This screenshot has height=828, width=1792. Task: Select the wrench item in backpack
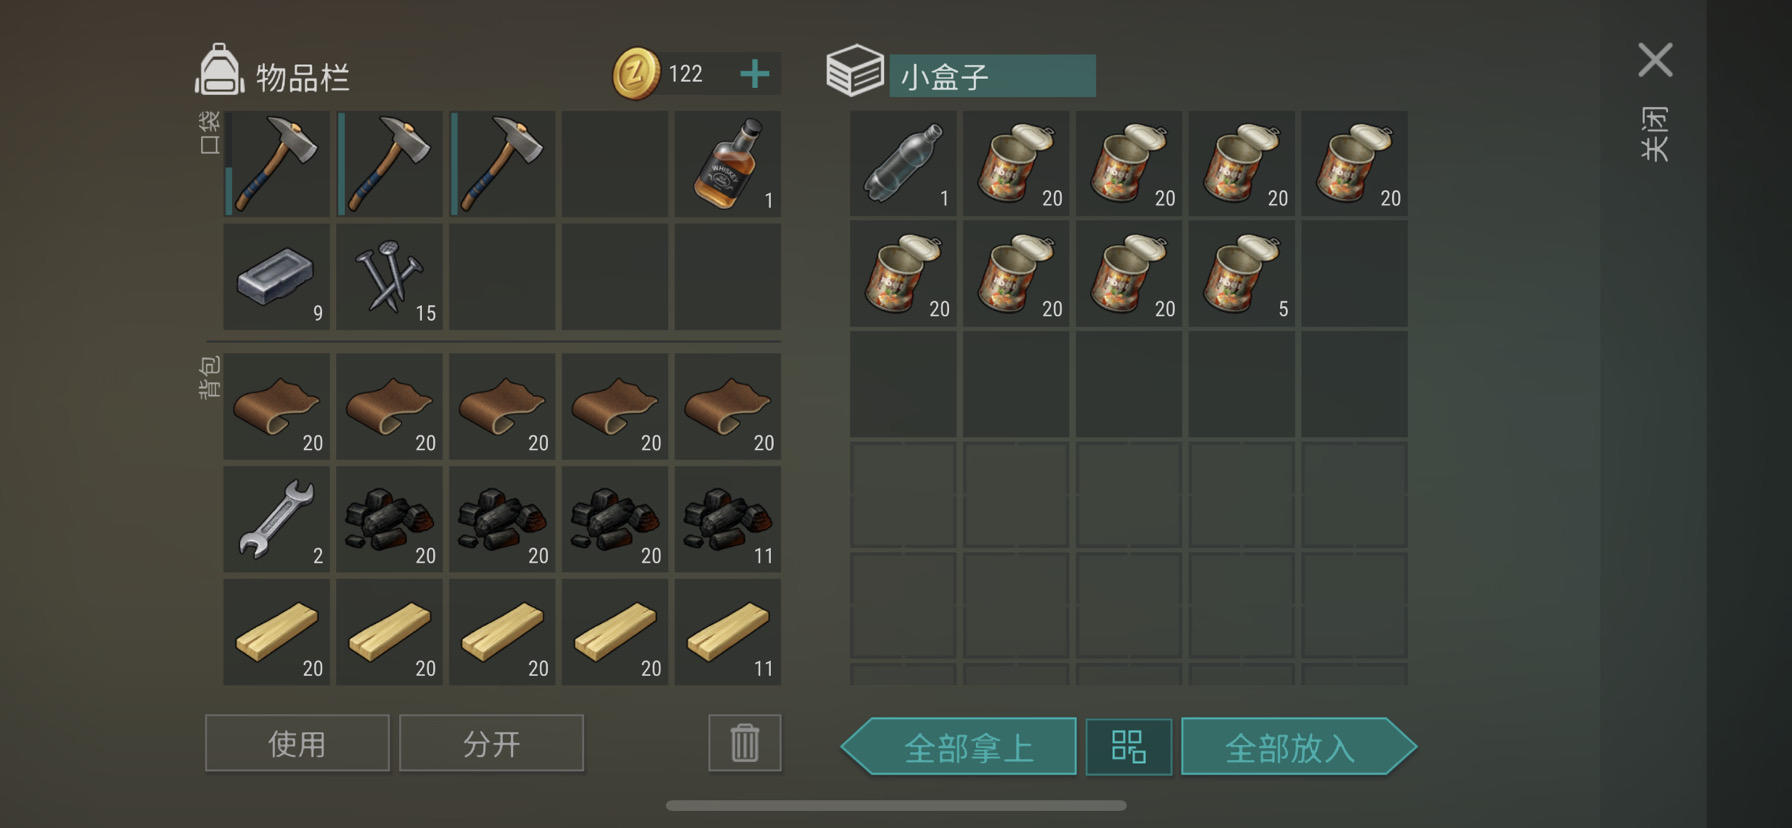pos(276,519)
